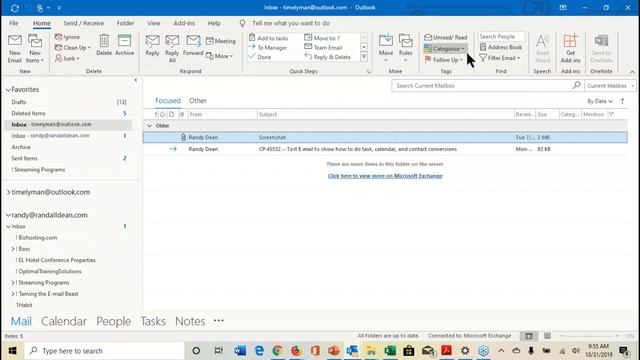Choose the To Manager quick step
This screenshot has width=640, height=360.
point(268,48)
